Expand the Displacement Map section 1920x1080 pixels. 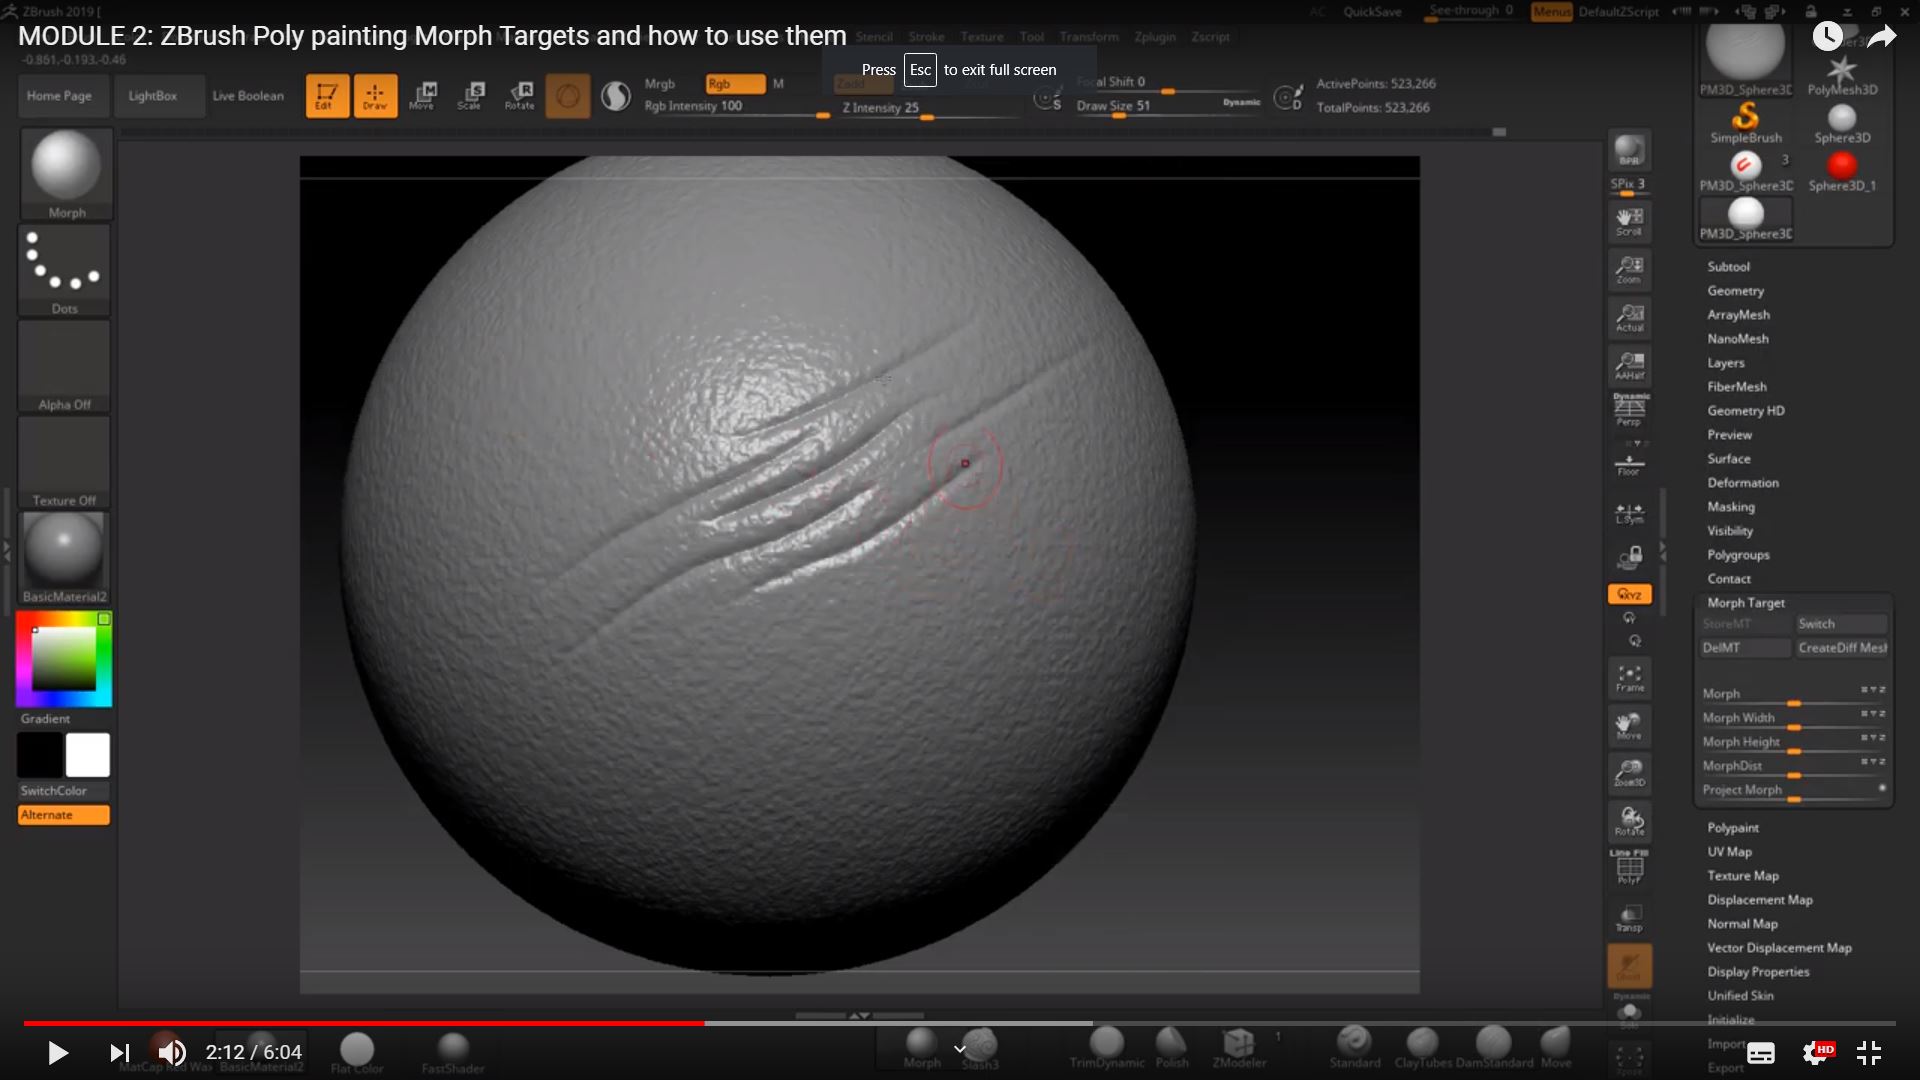[1759, 900]
